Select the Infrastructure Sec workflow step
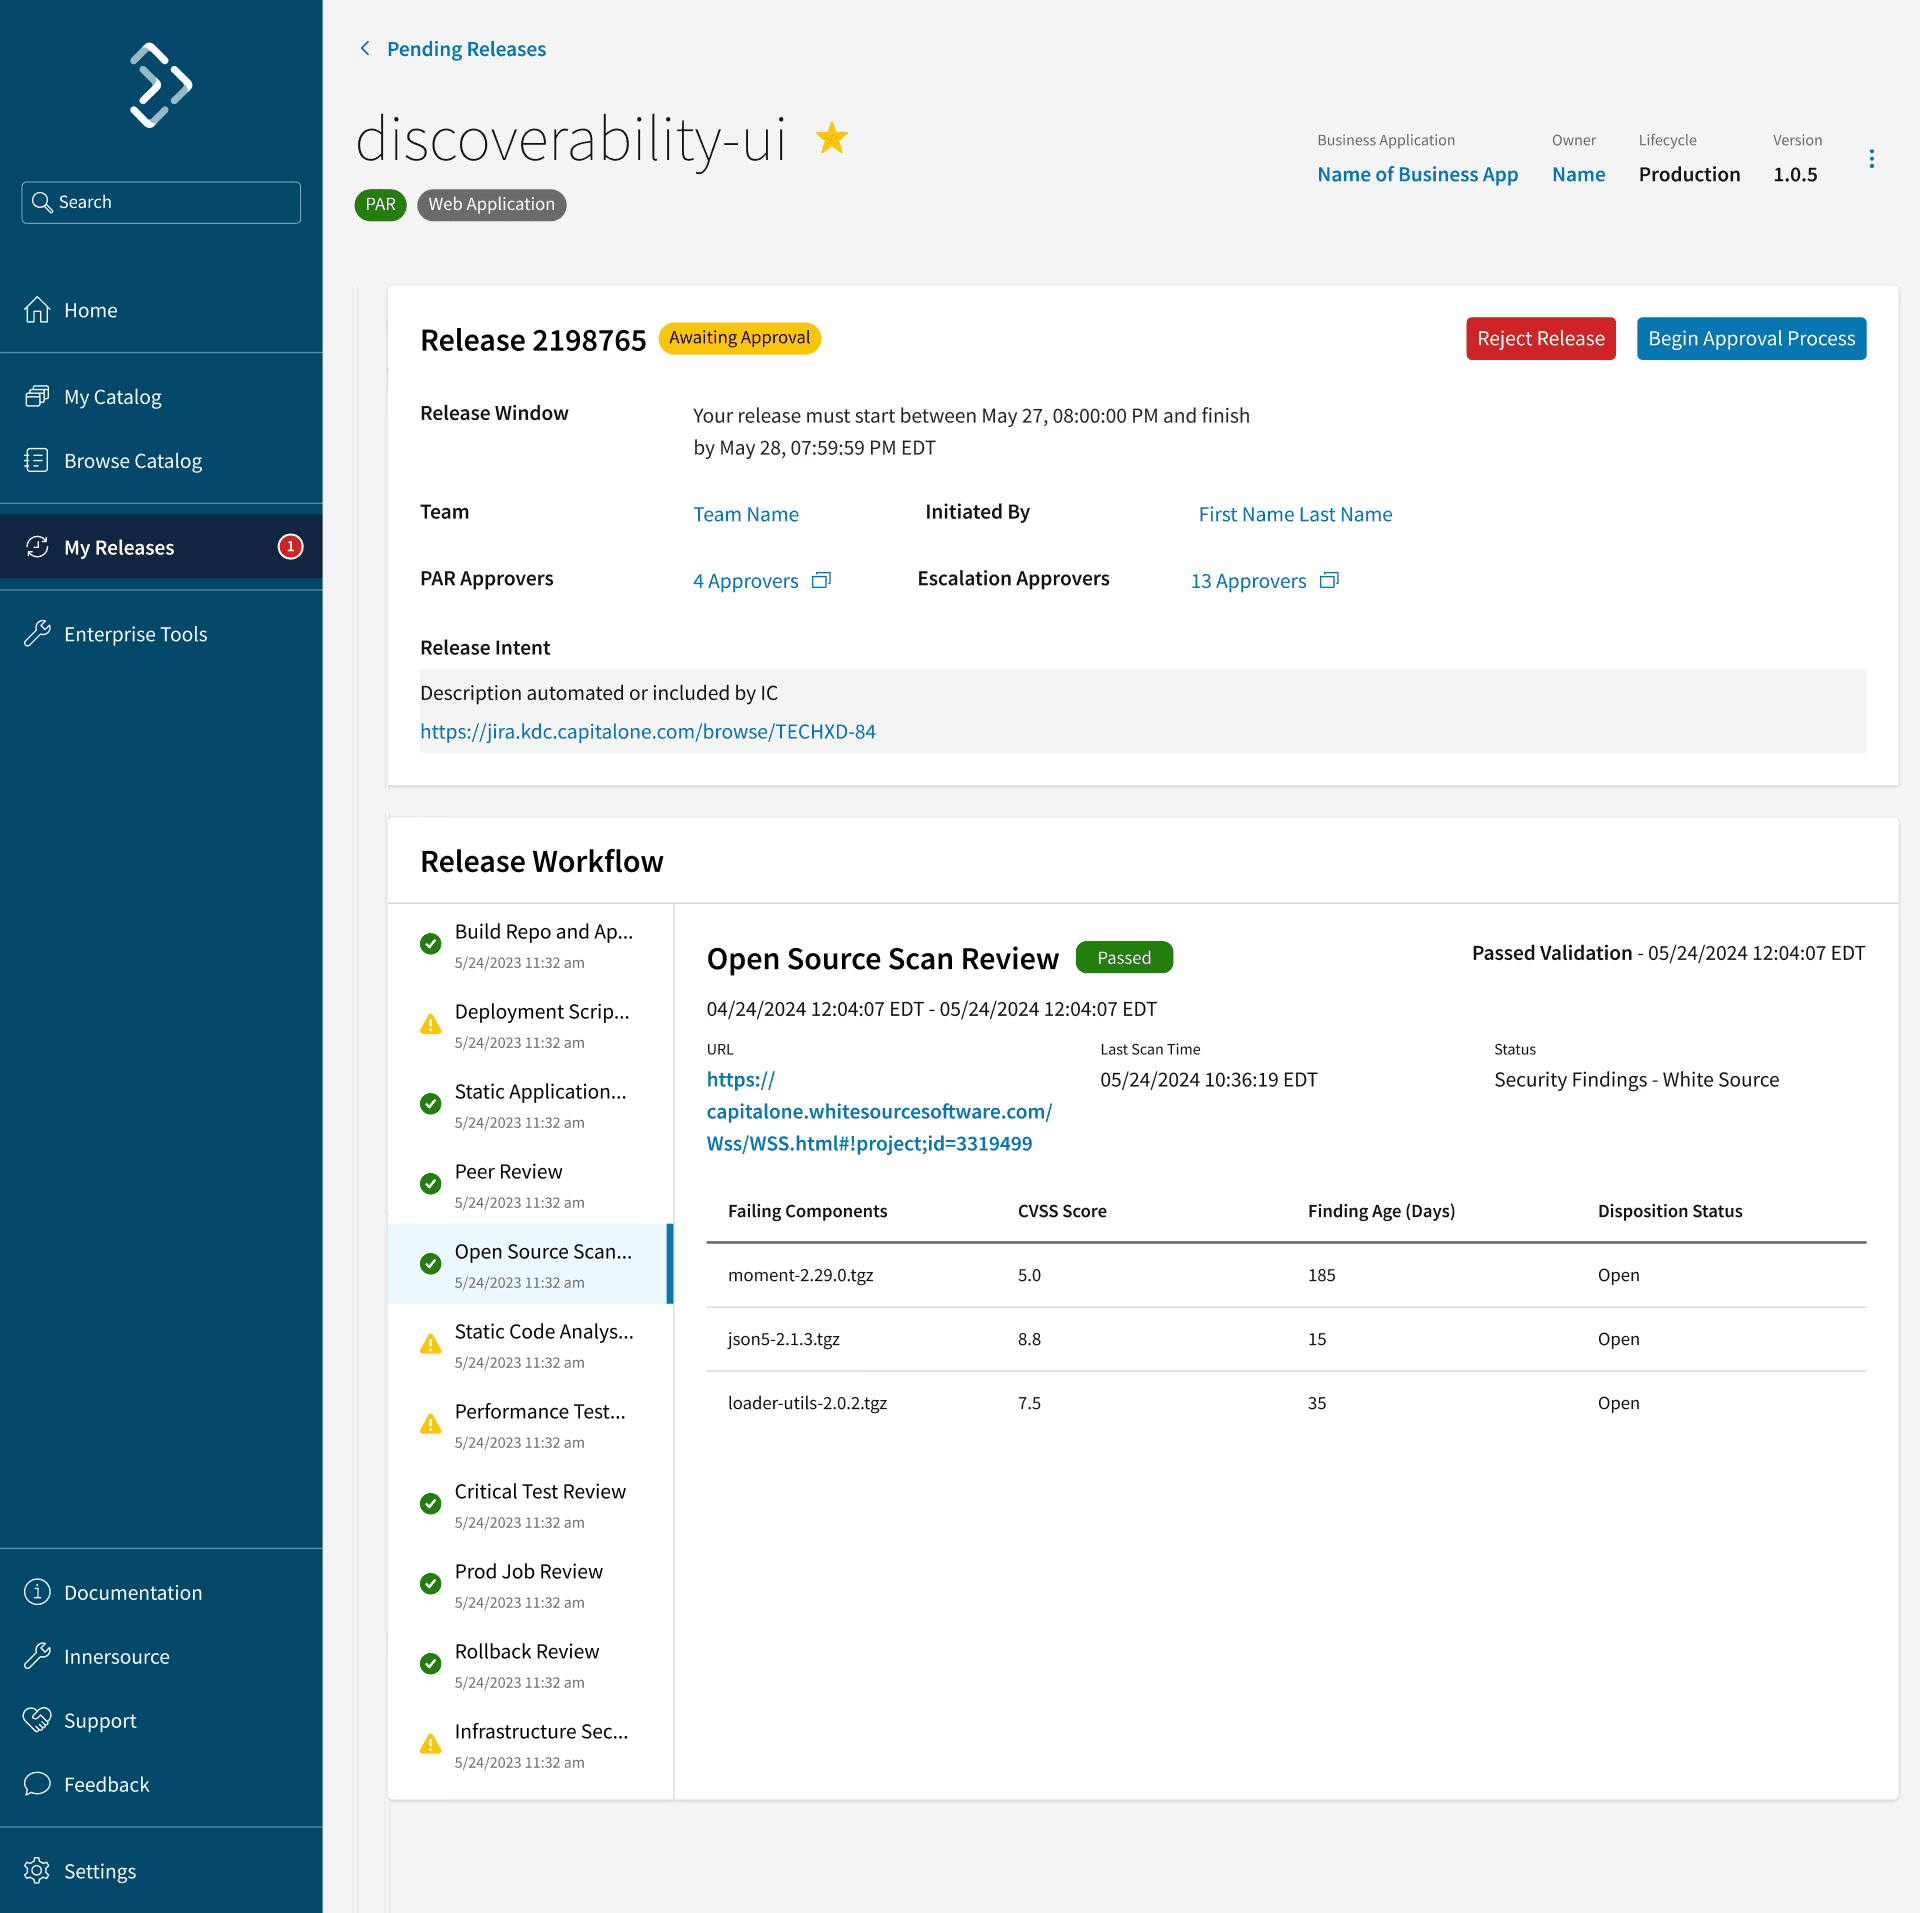Screen dimensions: 1920x1913 [530, 1743]
